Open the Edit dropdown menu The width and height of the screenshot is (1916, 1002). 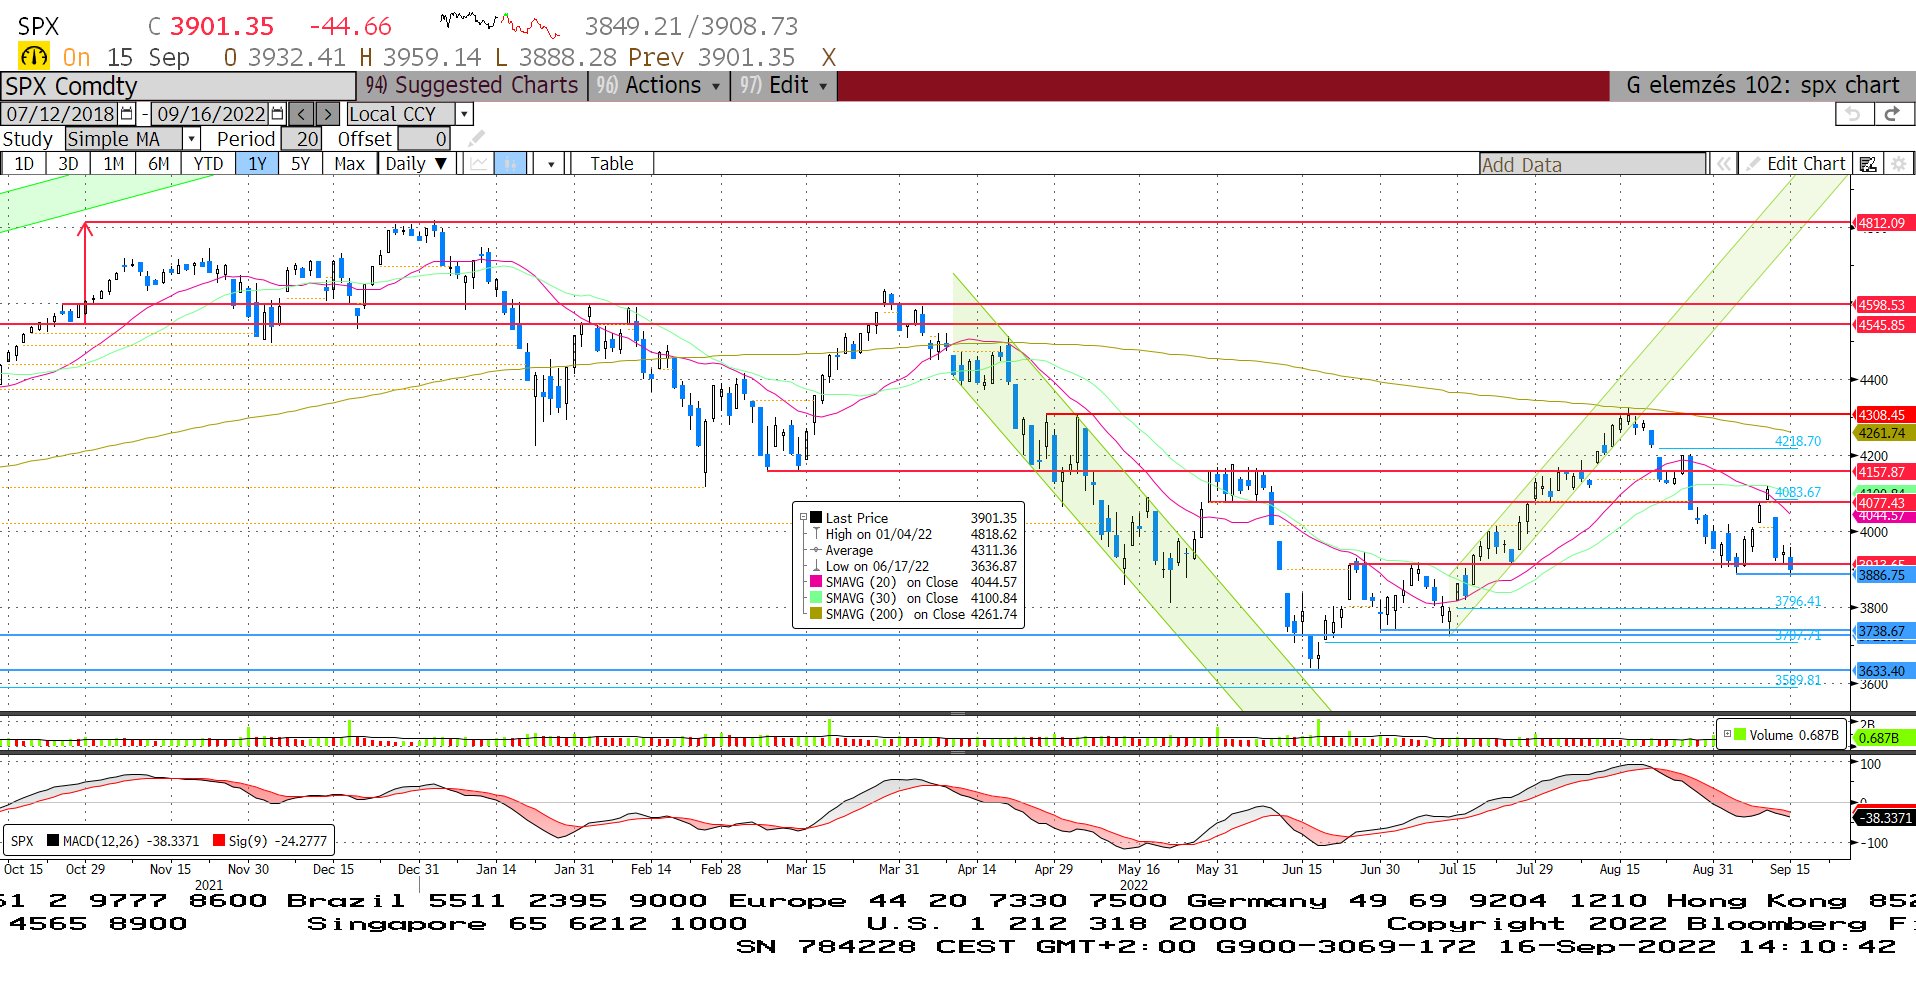point(783,86)
